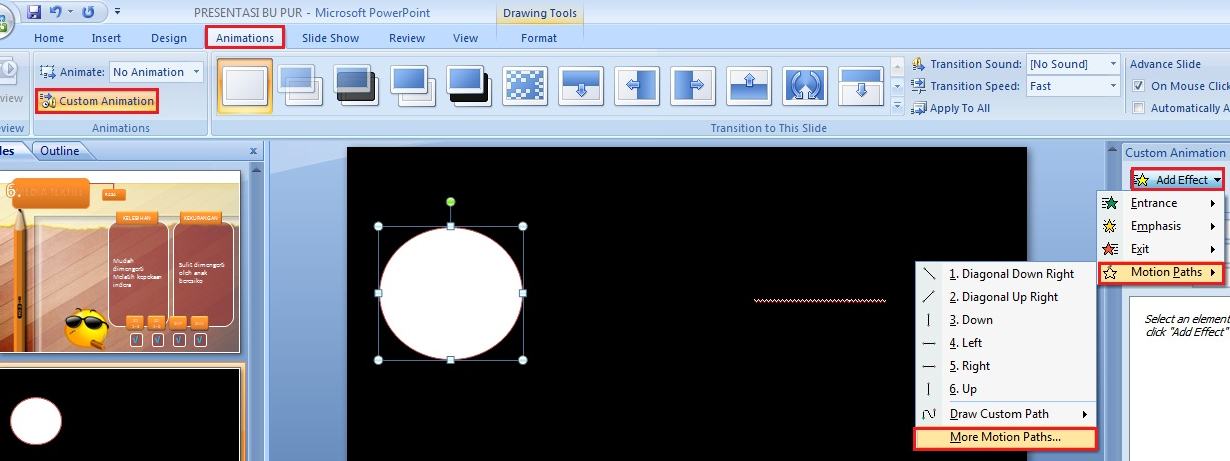Open the Add Effect dropdown button
This screenshot has height=461, width=1230.
[1178, 180]
